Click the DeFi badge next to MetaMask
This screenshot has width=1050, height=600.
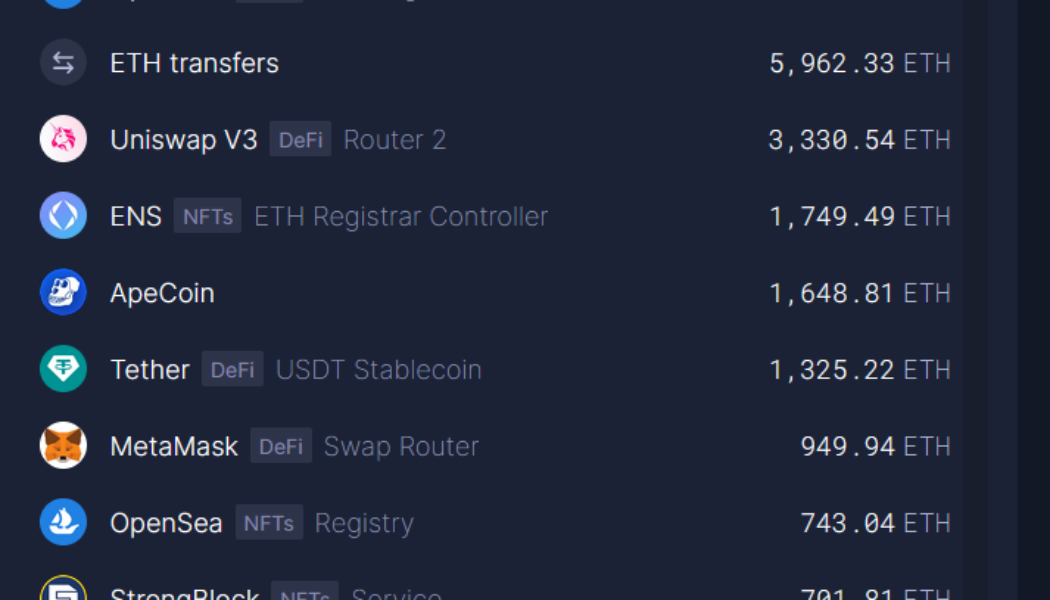[281, 446]
